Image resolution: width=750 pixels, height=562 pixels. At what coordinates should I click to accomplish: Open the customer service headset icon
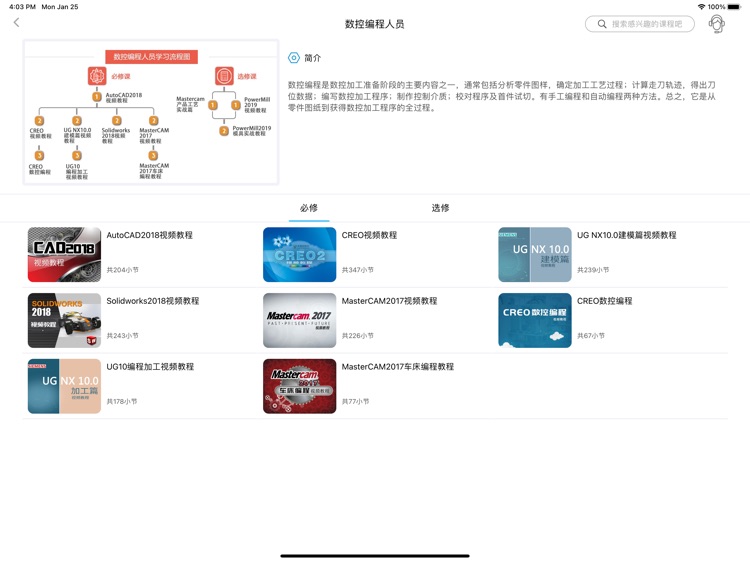pos(716,23)
